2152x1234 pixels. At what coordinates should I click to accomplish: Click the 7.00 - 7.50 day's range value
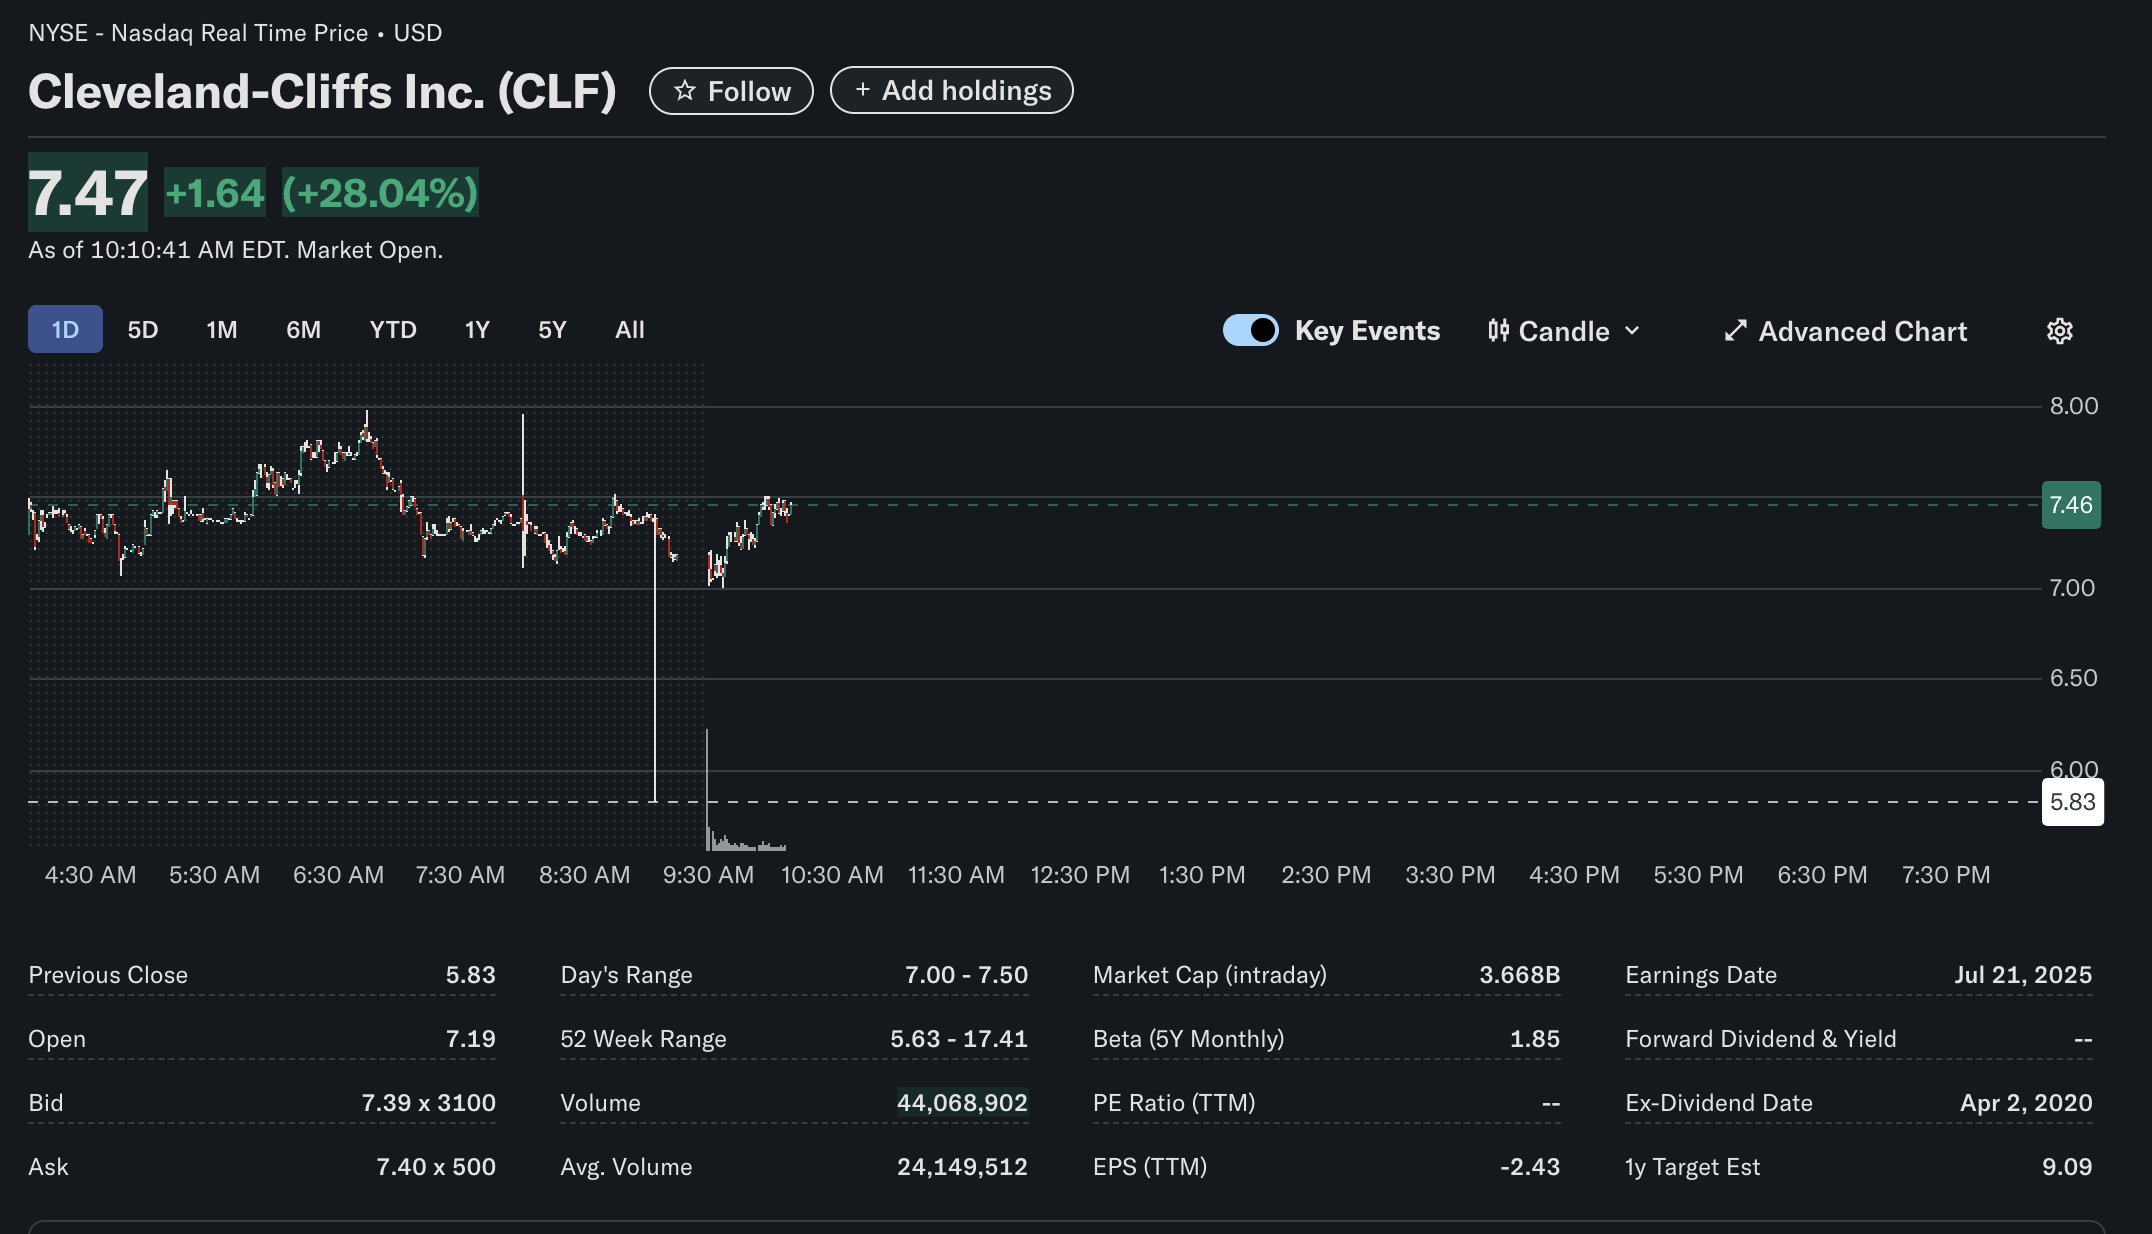[x=966, y=975]
